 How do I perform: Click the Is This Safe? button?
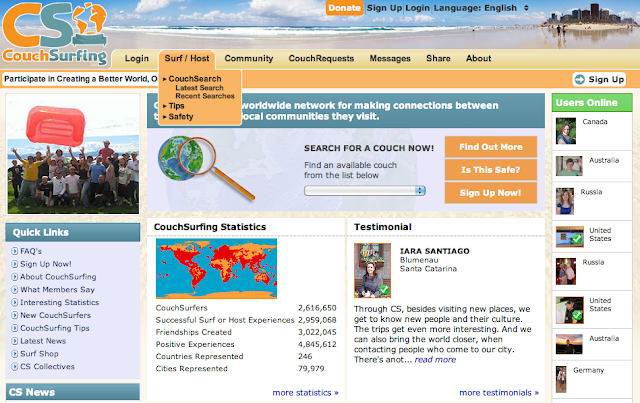(x=491, y=170)
